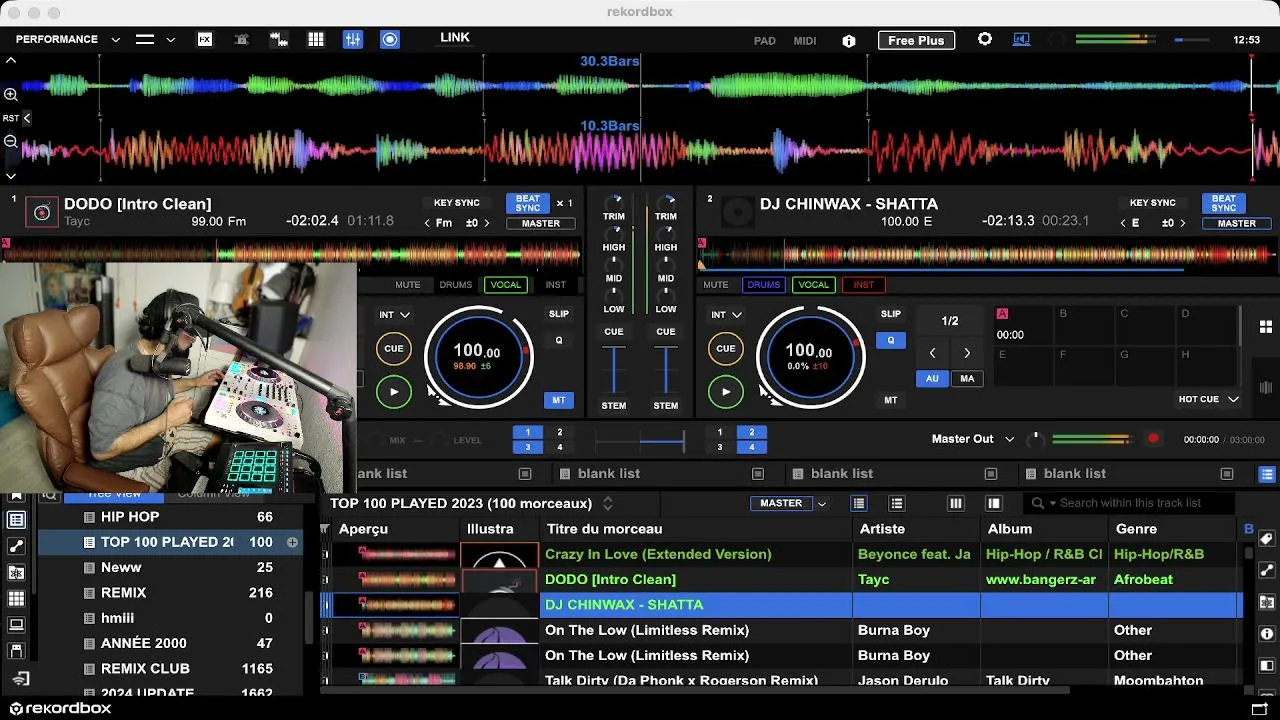Screen dimensions: 1280x720
Task: Expand the HOT CUE pad mode dropdown
Action: 1208,399
